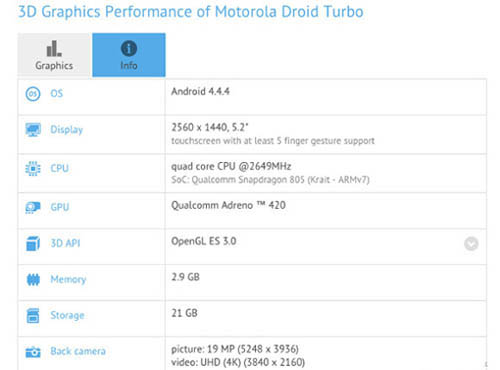This screenshot has width=500, height=370.
Task: Click the Memory module icon
Action: [x=33, y=279]
